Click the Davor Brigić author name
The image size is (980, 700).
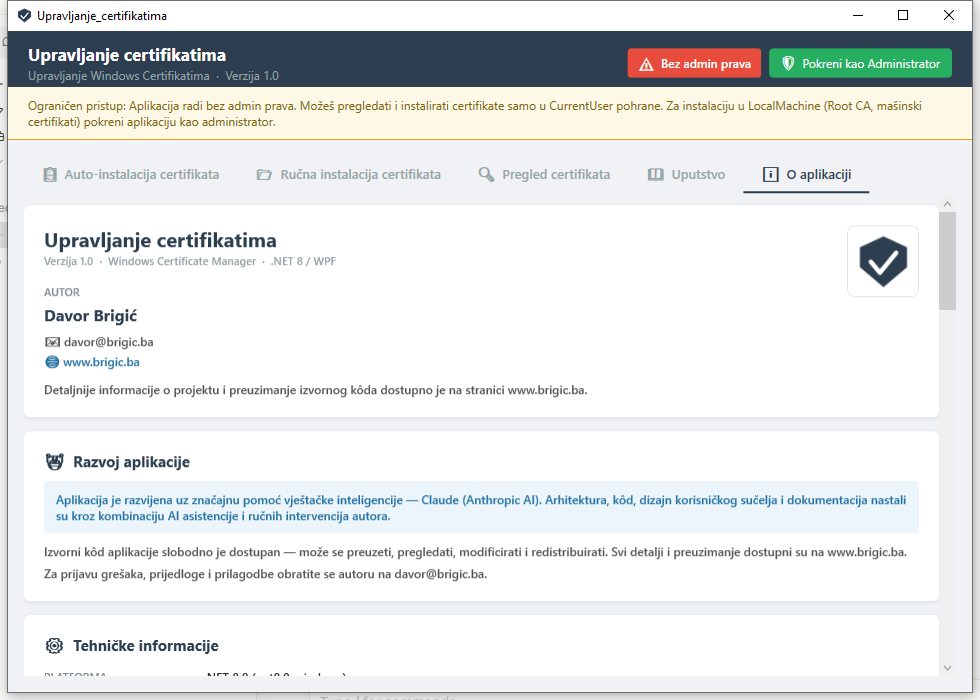click(91, 316)
